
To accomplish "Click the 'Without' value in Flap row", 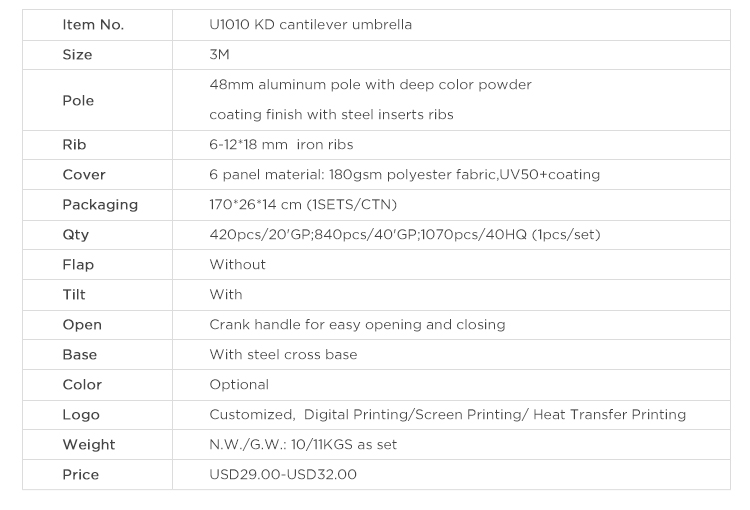I will point(238,265).
